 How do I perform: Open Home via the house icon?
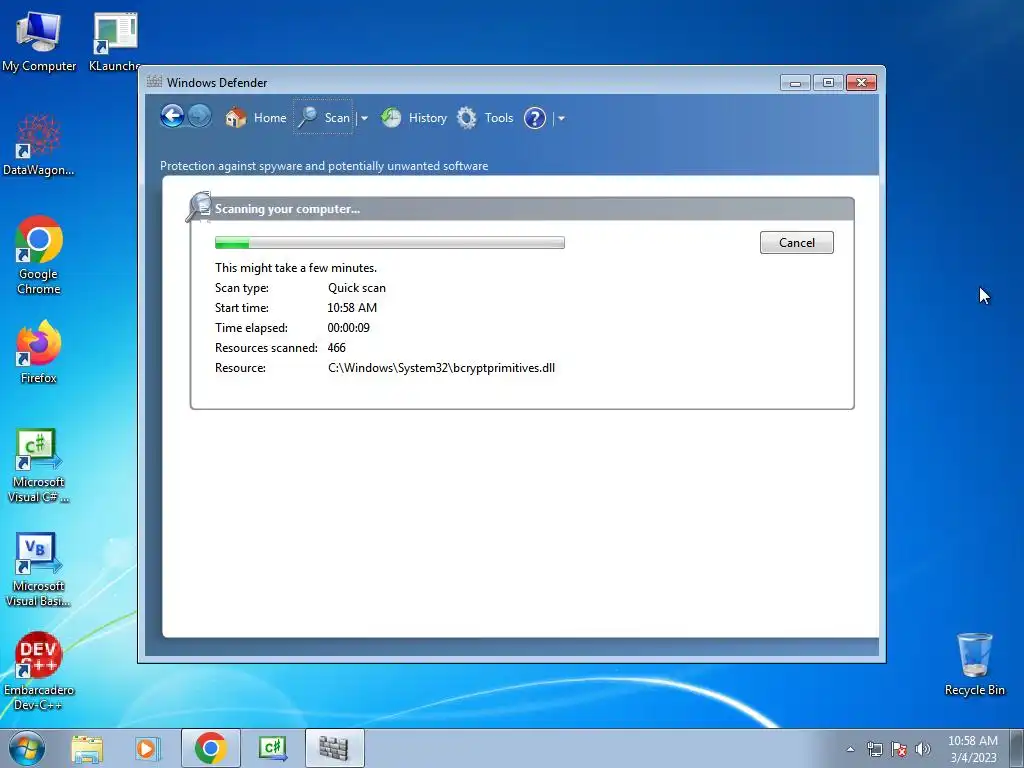point(236,118)
